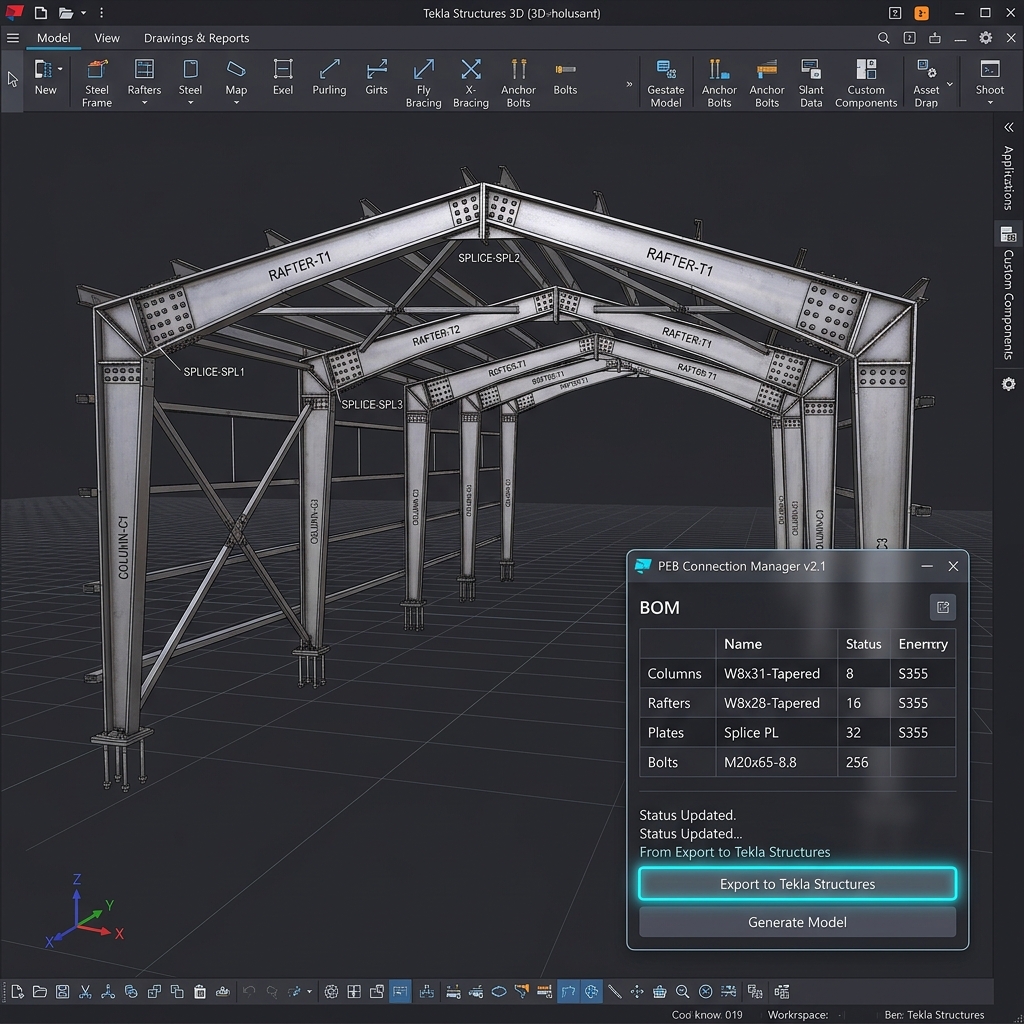Expand the Rafters dropdown
The height and width of the screenshot is (1024, 1024).
click(x=144, y=103)
